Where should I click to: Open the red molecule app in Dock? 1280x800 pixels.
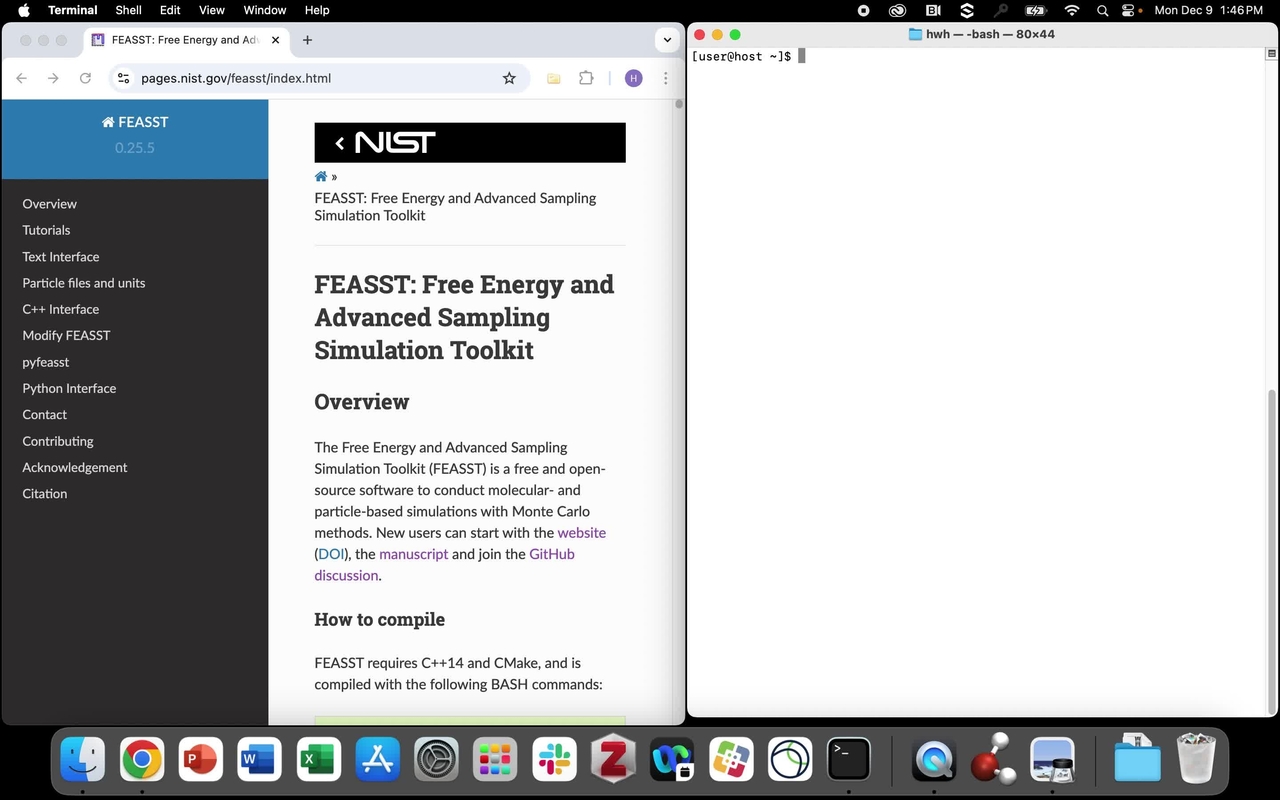(x=993, y=760)
